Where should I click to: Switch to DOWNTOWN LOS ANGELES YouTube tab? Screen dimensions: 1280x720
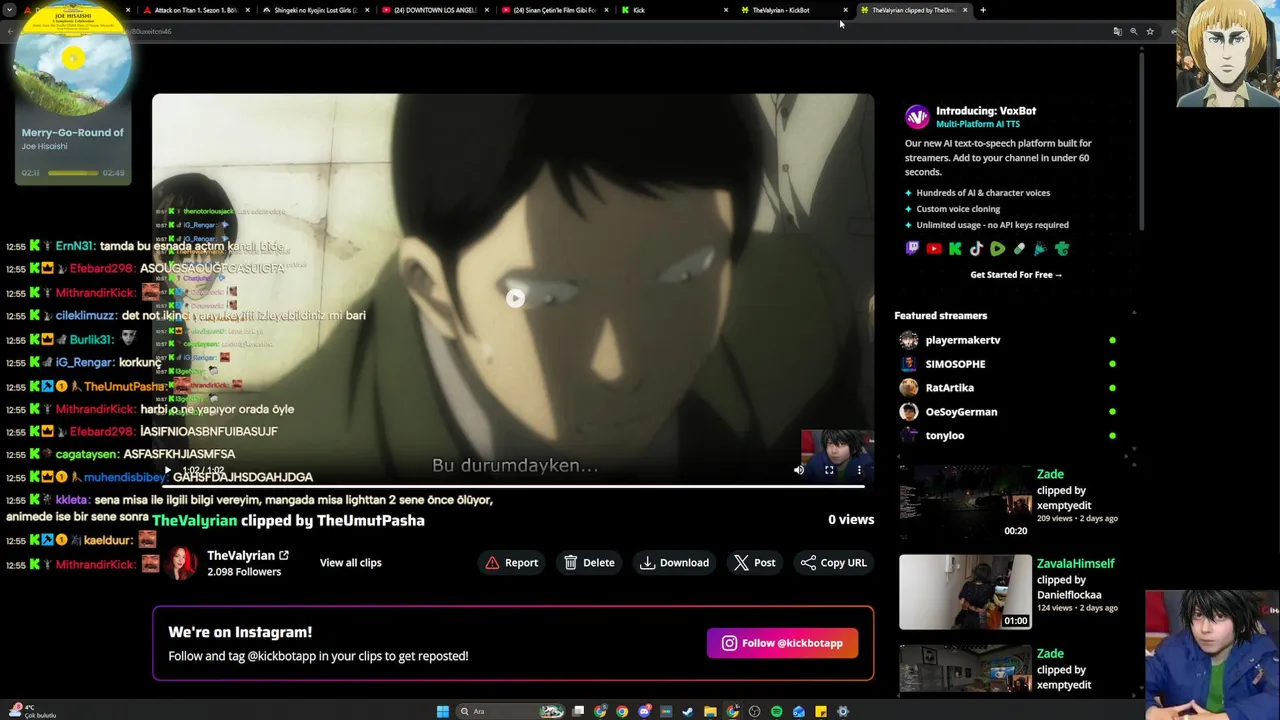[x=435, y=10]
